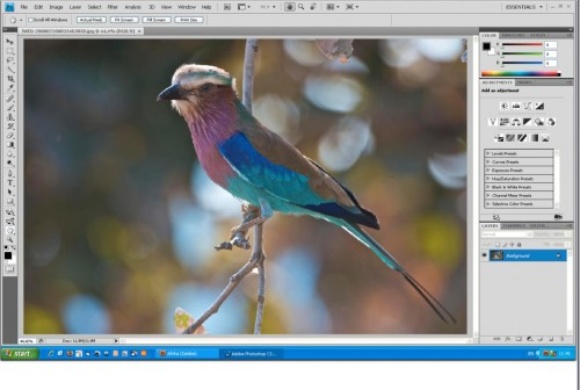Image resolution: width=580 pixels, height=390 pixels.
Task: Enable Scroll All Windows checkbox
Action: pyautogui.click(x=31, y=20)
